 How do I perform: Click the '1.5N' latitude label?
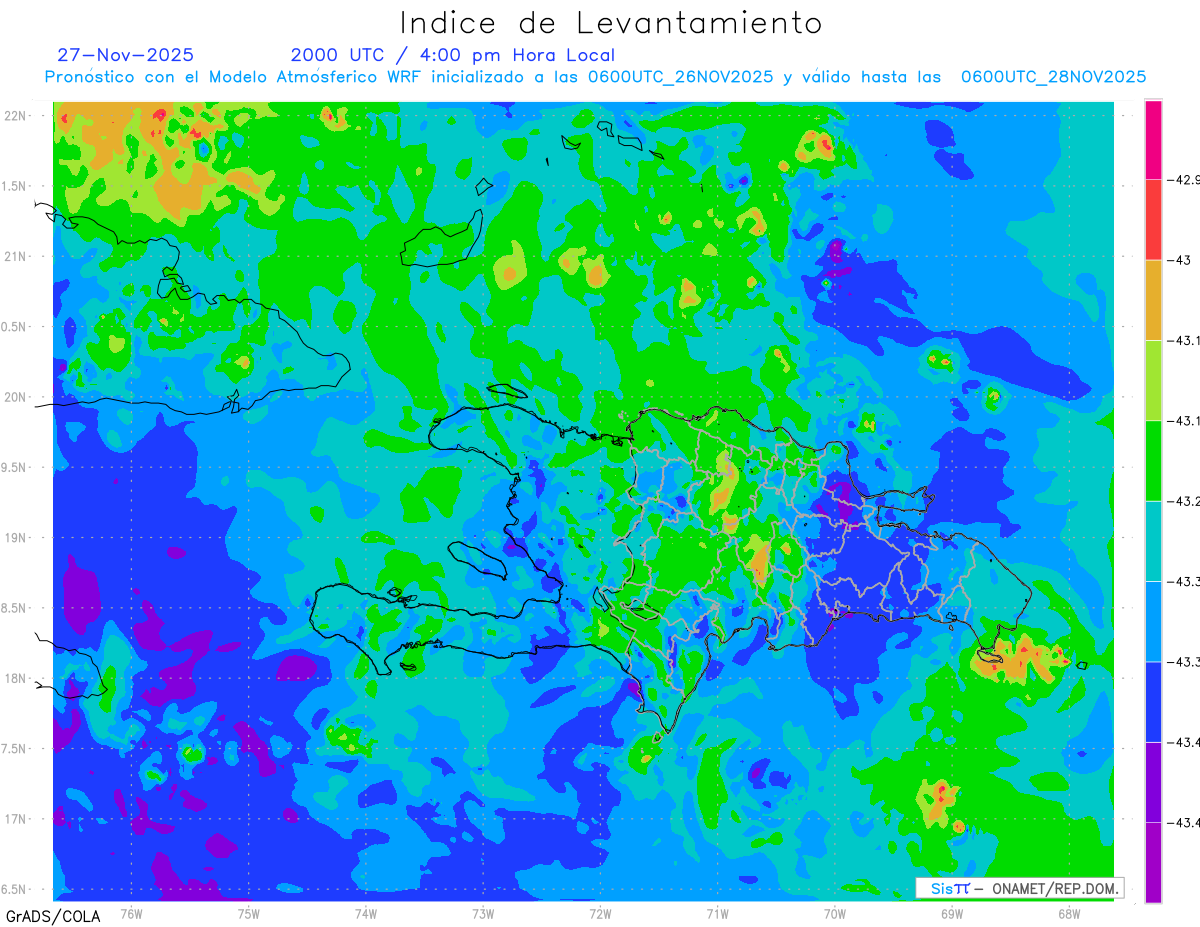(x=15, y=186)
